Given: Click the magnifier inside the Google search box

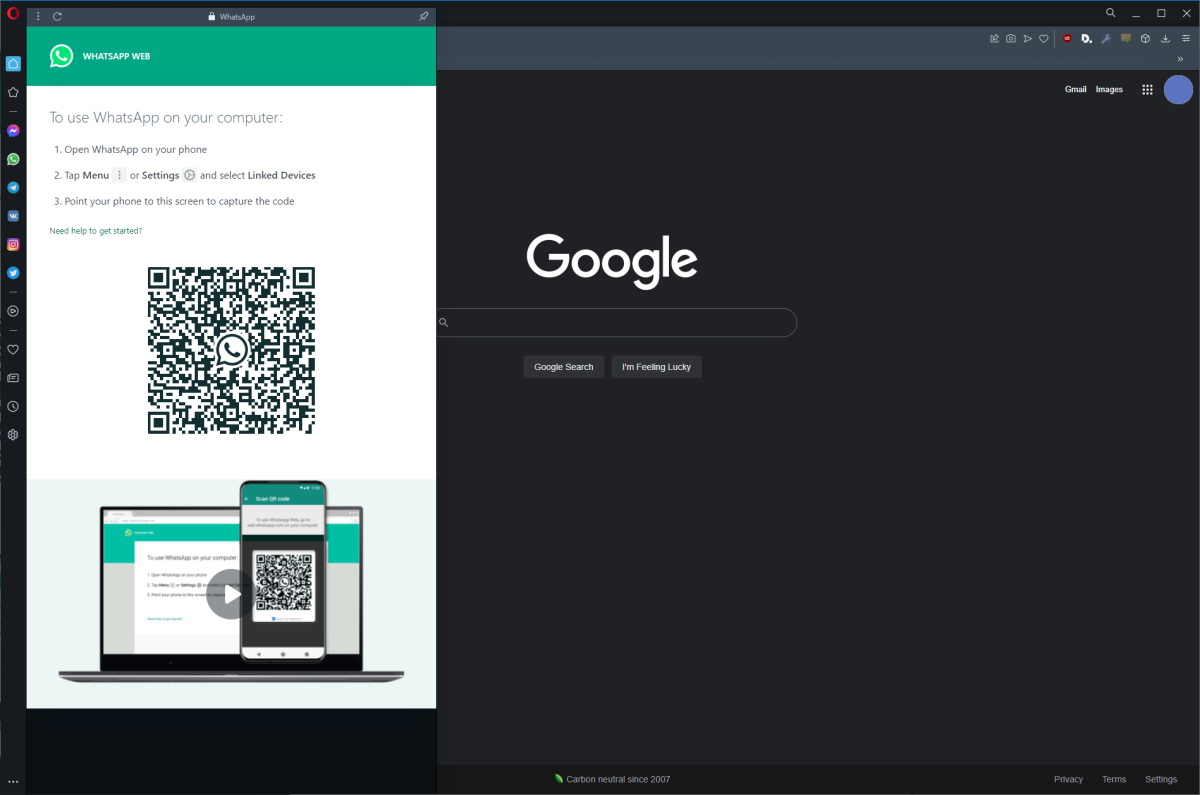Looking at the screenshot, I should point(444,323).
